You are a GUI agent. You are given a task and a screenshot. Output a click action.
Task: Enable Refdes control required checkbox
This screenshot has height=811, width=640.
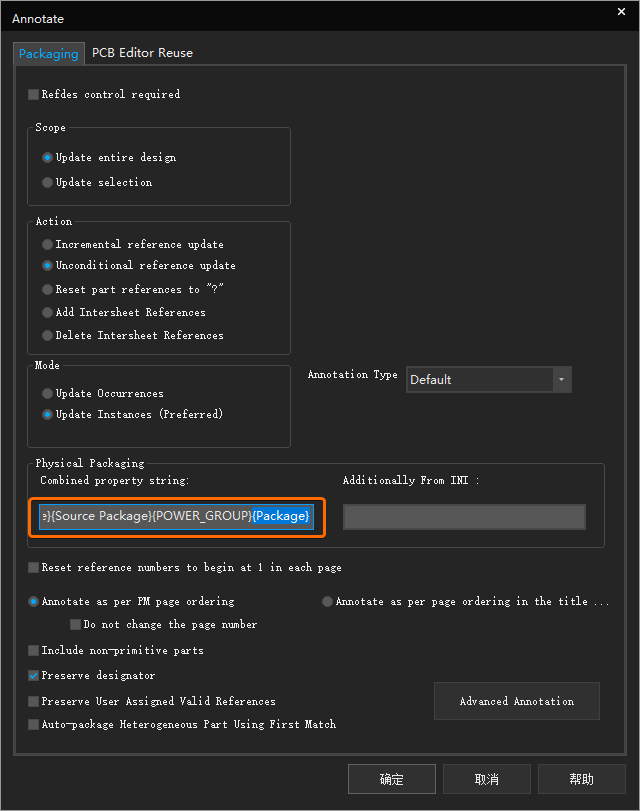coord(34,95)
